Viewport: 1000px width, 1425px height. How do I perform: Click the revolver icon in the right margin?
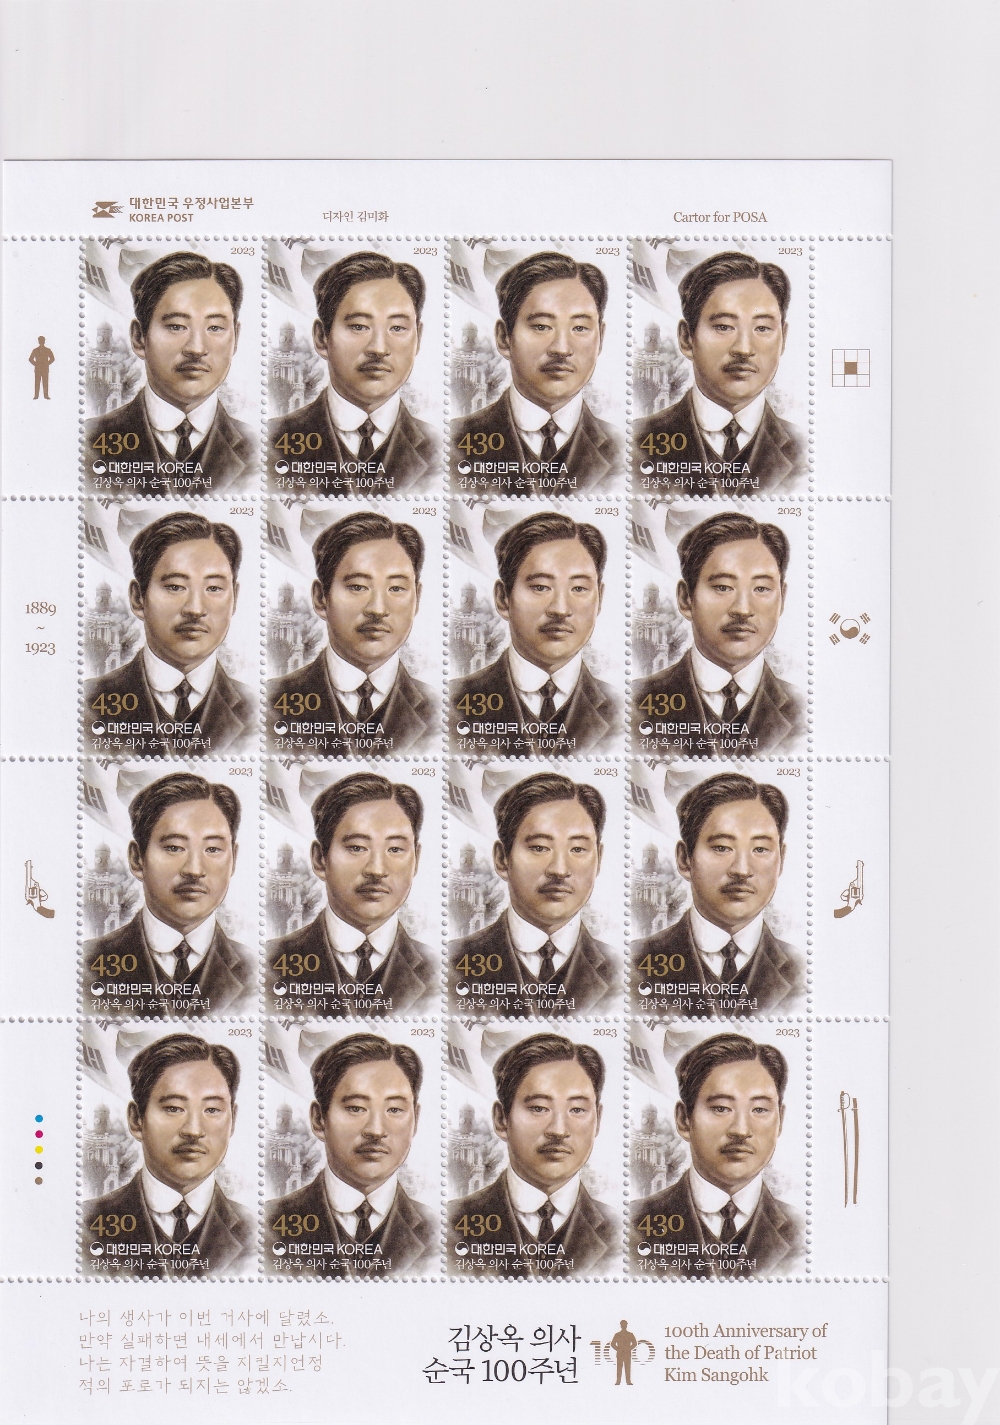tap(850, 887)
